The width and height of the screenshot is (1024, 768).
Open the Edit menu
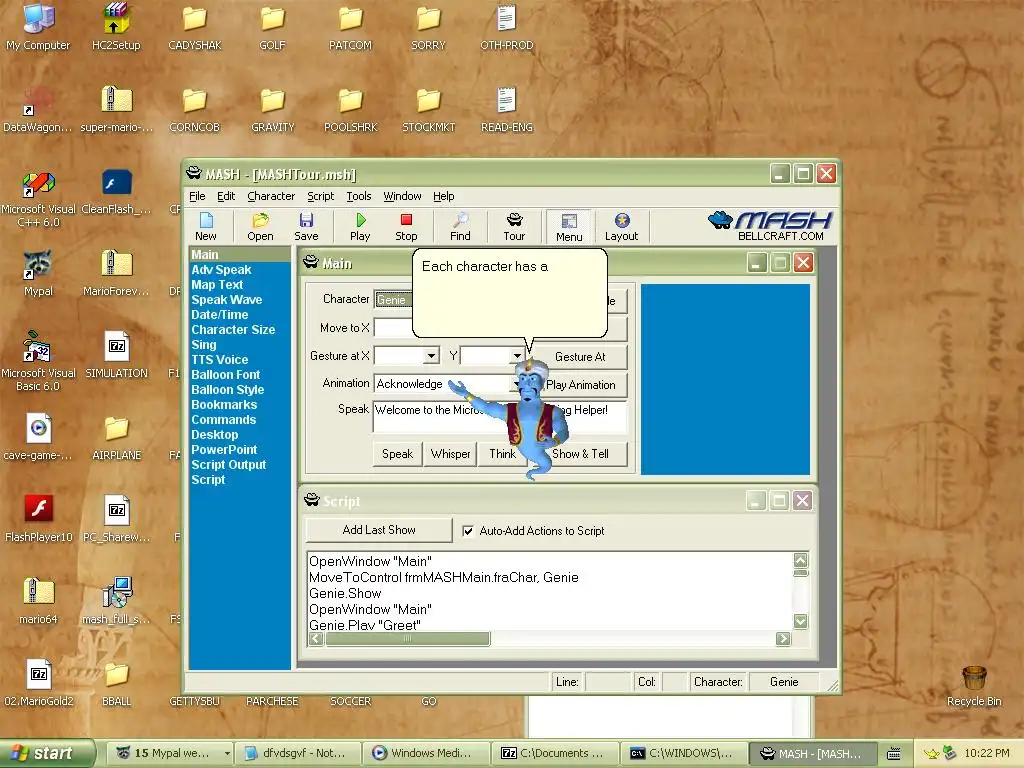pyautogui.click(x=226, y=196)
